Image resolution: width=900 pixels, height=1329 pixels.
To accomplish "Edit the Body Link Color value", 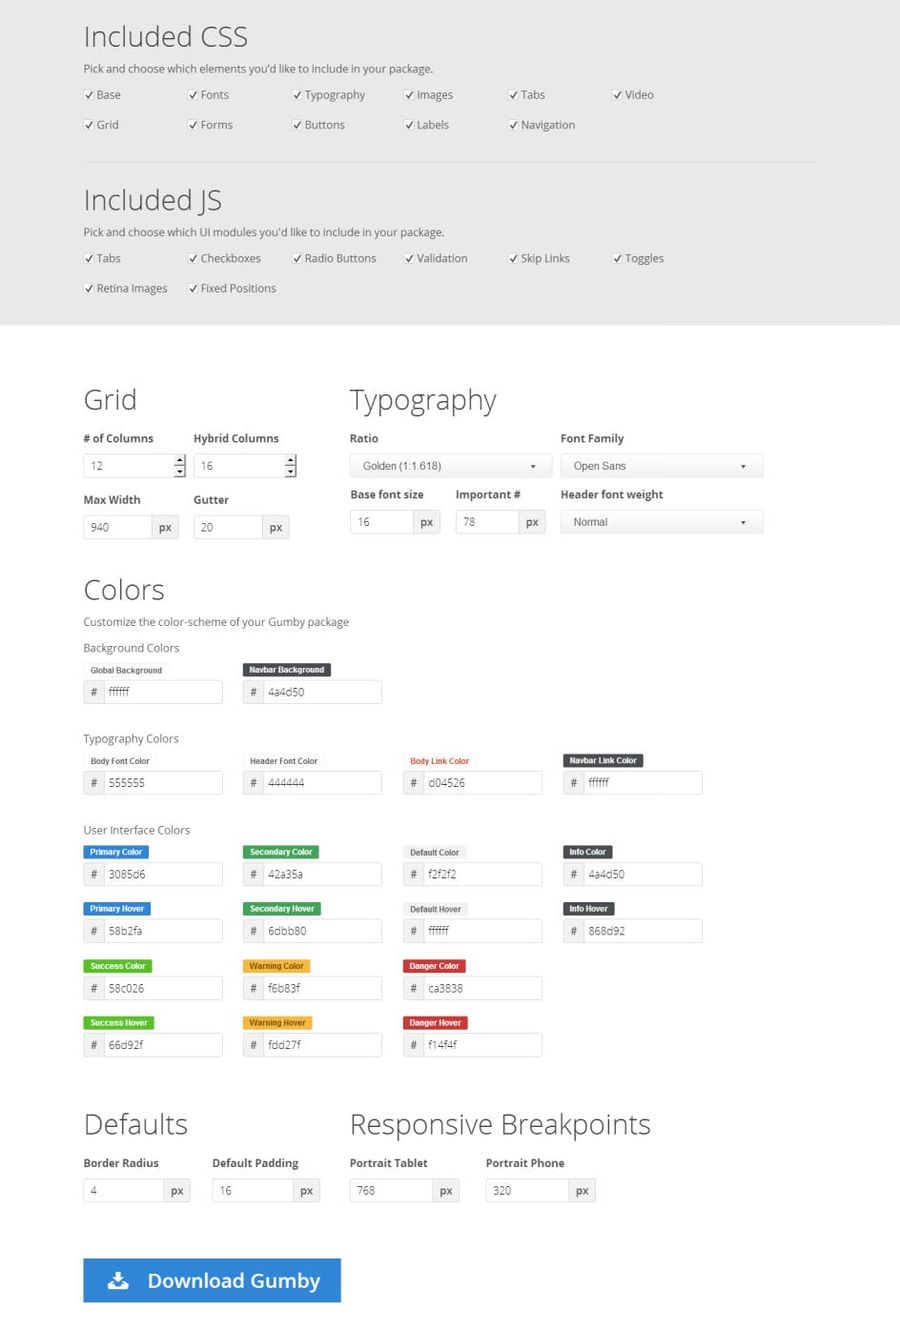I will pos(482,783).
